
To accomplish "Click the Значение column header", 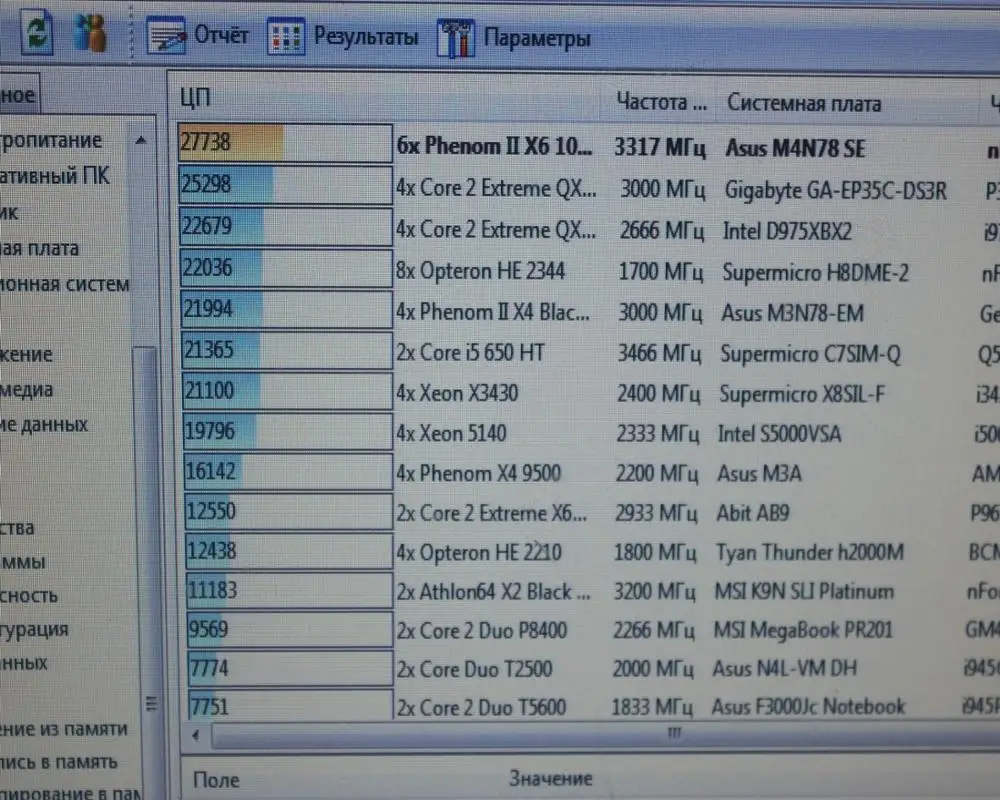I will 550,778.
